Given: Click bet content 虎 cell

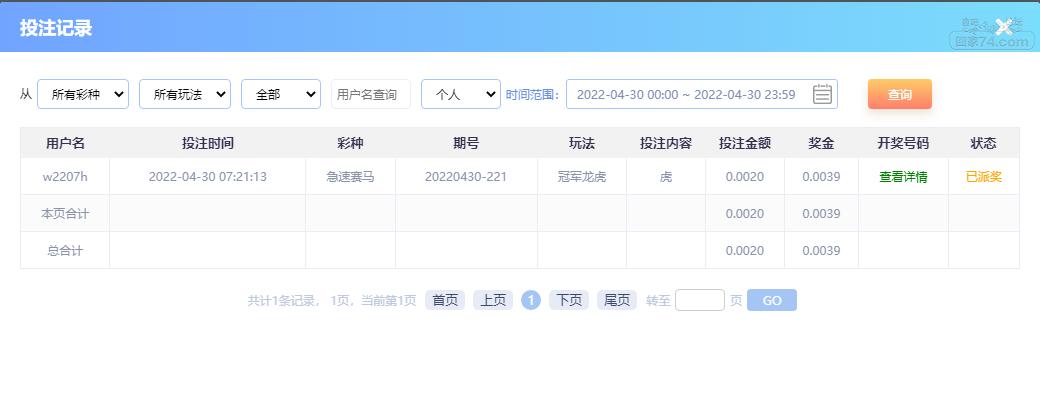Looking at the screenshot, I should click(666, 177).
